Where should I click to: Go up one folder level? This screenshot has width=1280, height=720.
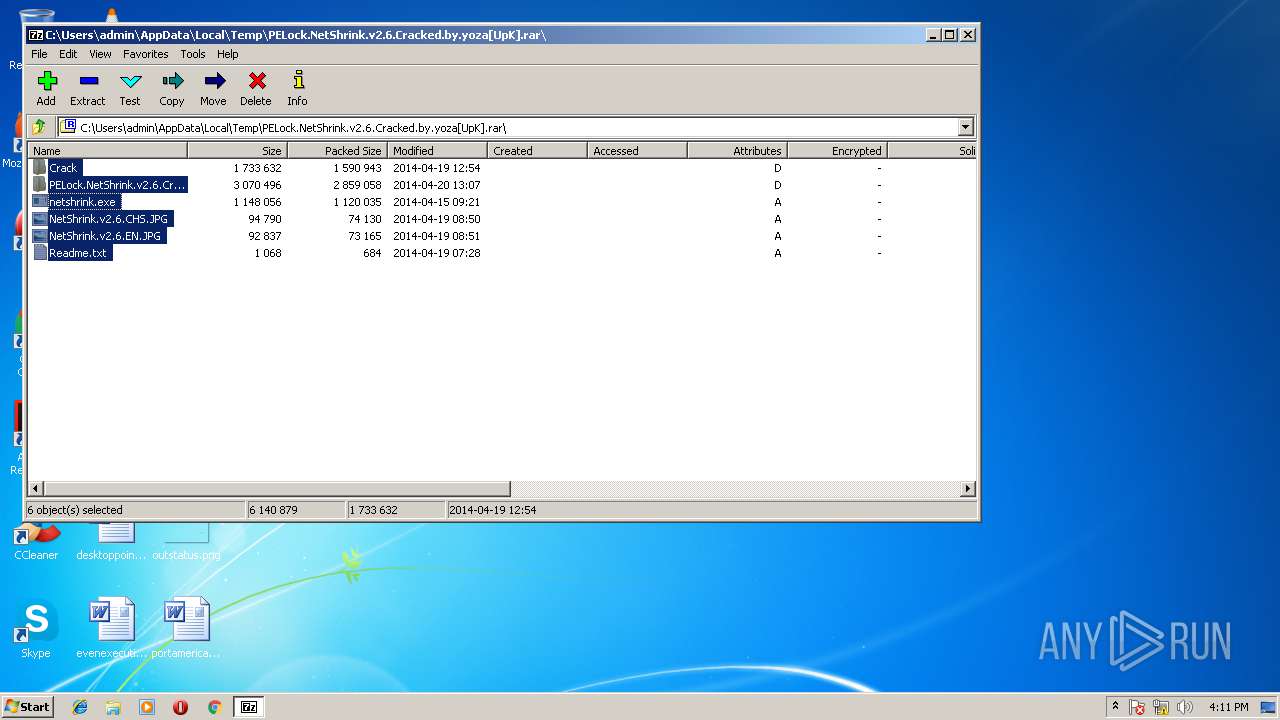point(39,127)
